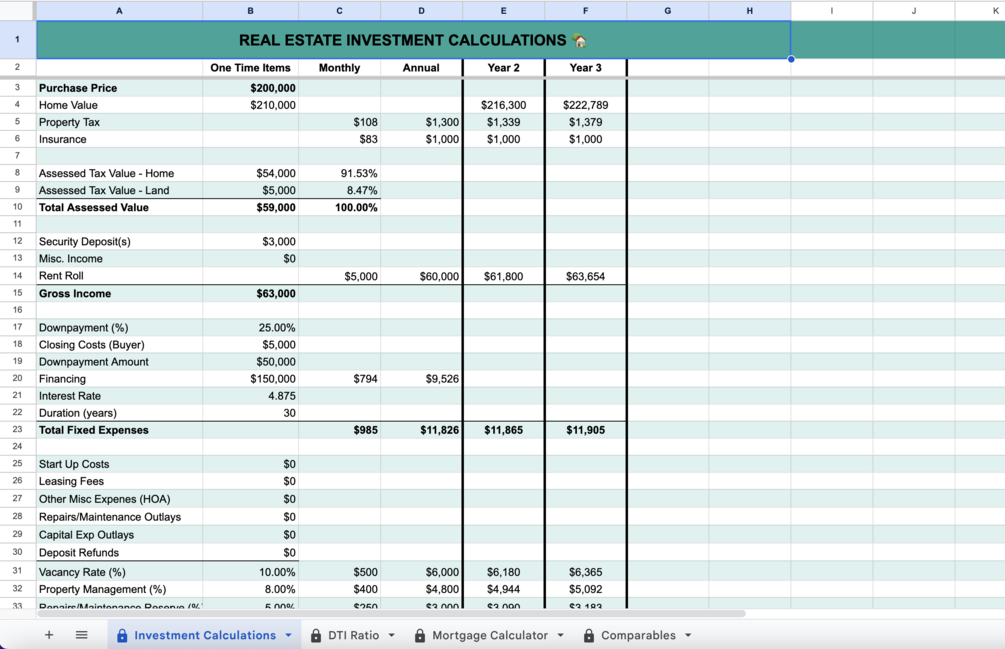Click the Downpayment 25.00% cell
This screenshot has width=1005, height=649.
(x=251, y=327)
